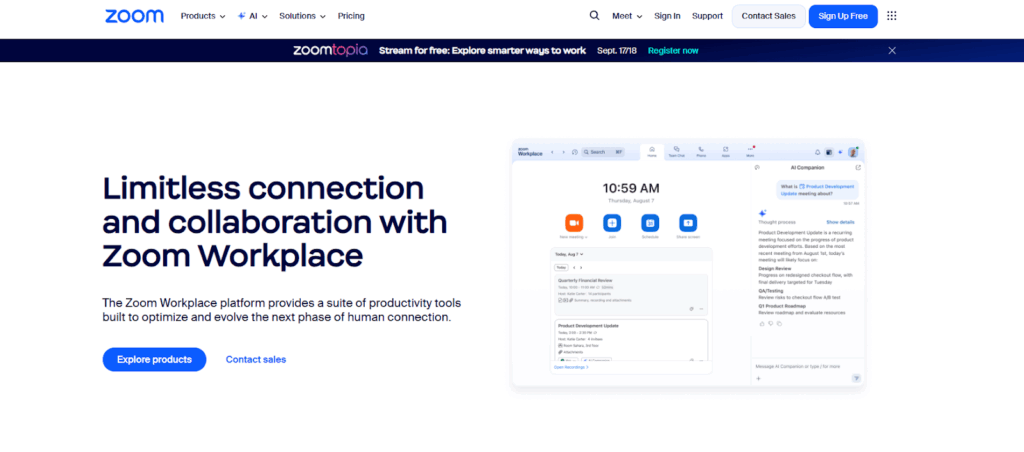
Task: Open the Meet dropdown
Action: pos(626,16)
